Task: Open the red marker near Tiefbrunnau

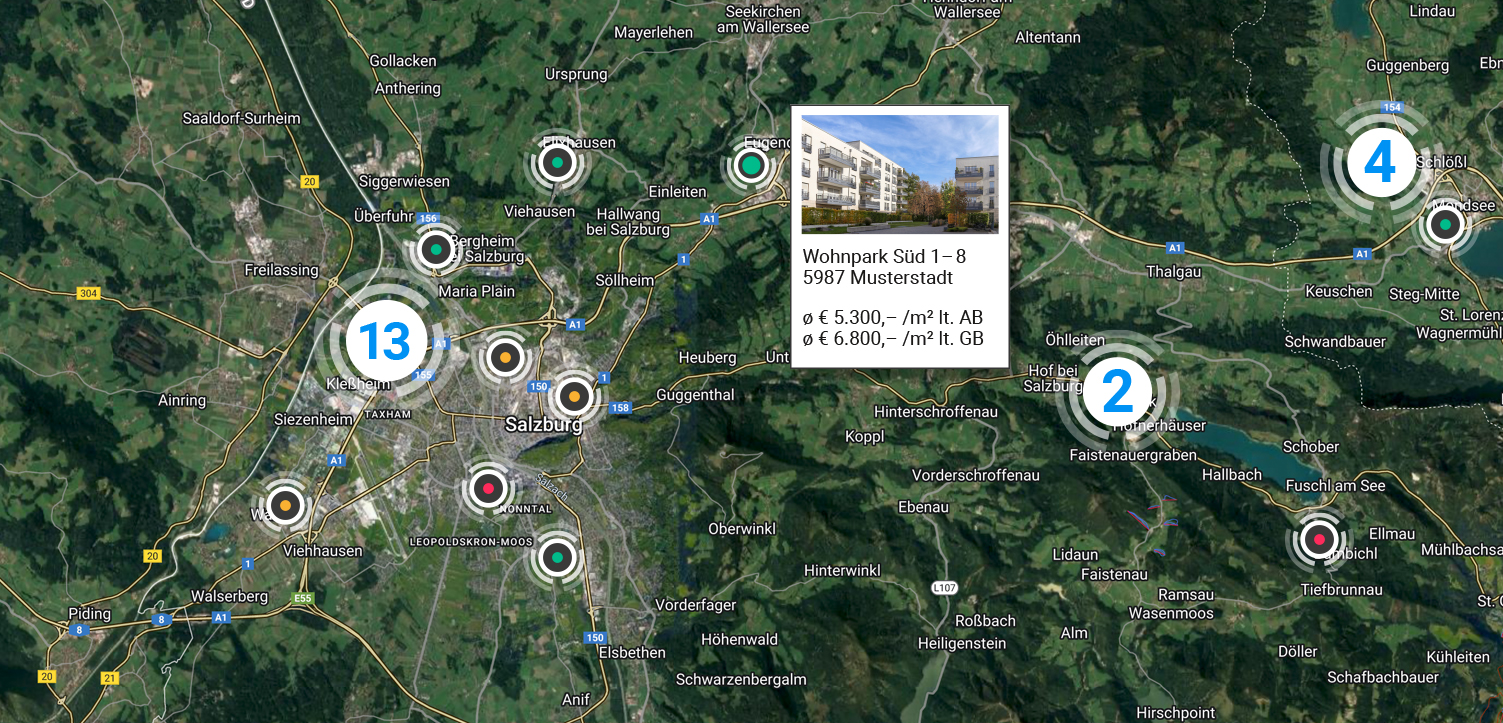Action: [1318, 538]
